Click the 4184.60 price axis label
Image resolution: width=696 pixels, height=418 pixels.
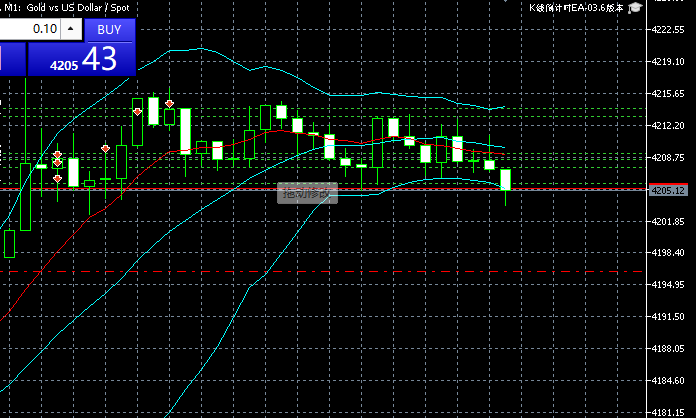[x=668, y=380]
